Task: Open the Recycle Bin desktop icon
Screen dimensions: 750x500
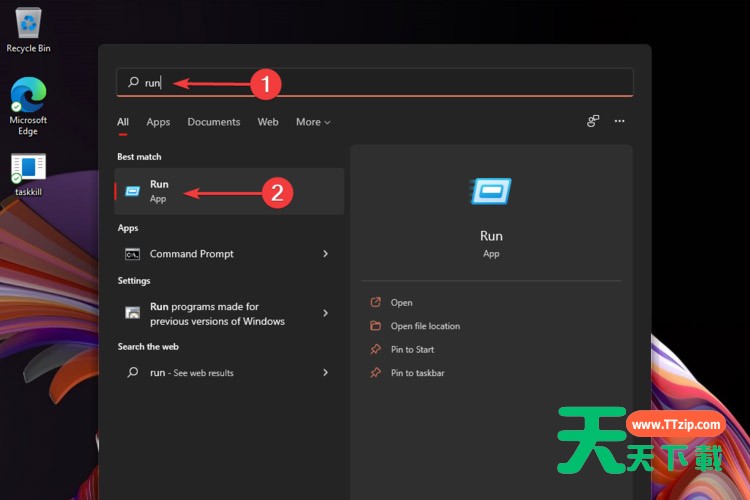Action: (x=28, y=24)
